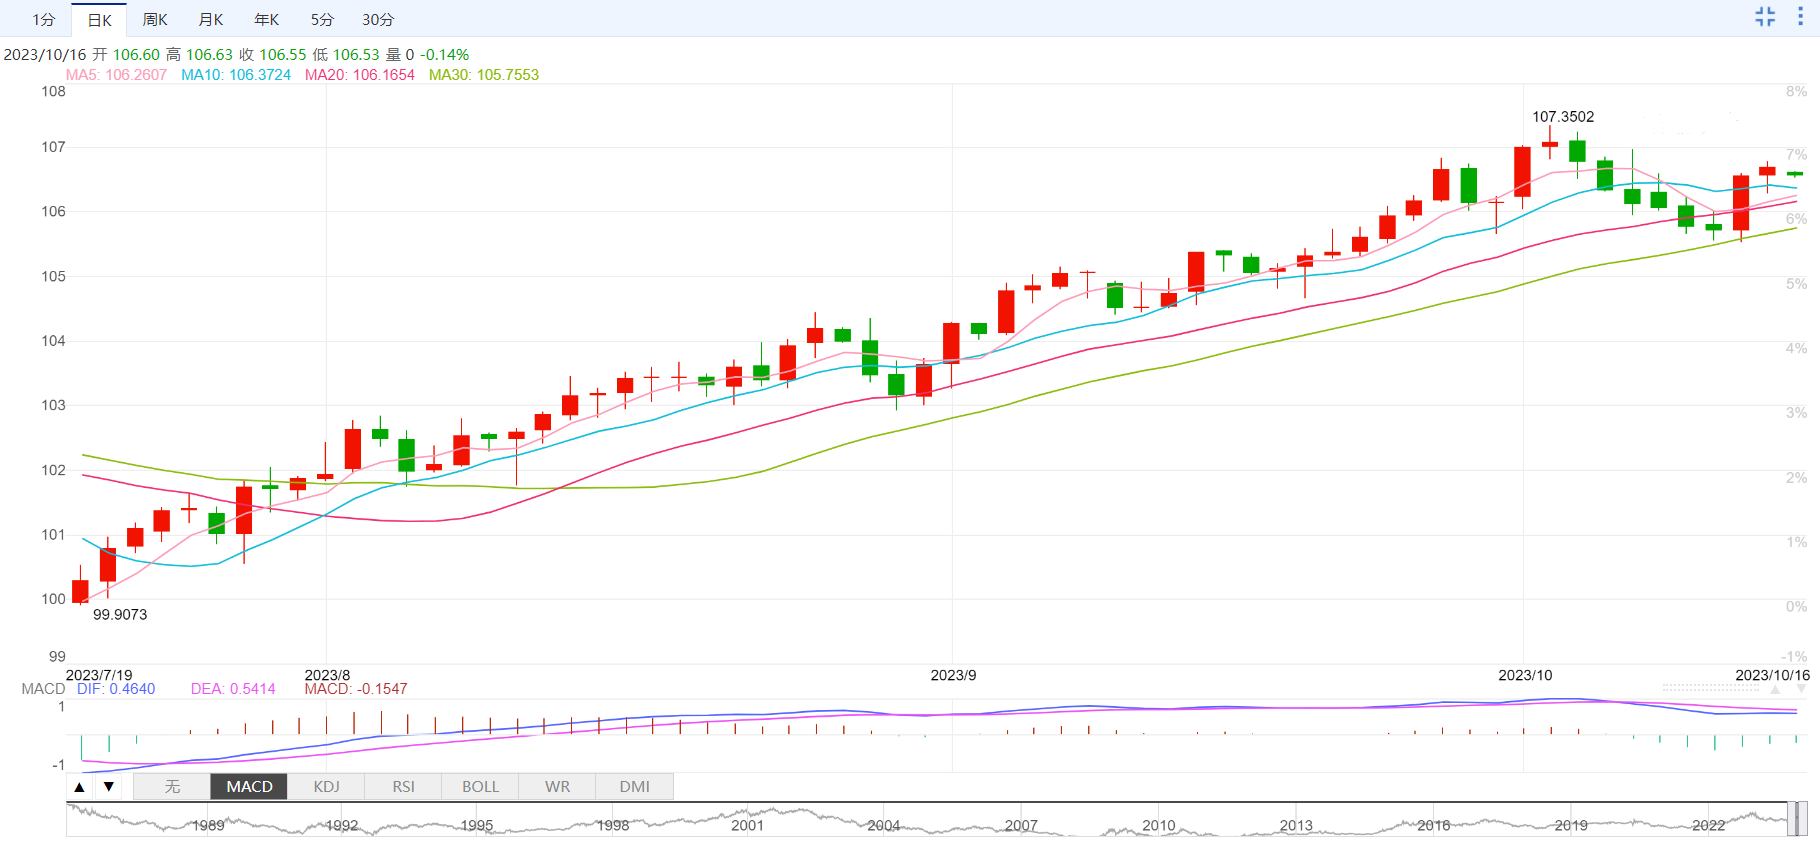The height and width of the screenshot is (858, 1820).
Task: Select the RSI indicator button
Action: [x=403, y=787]
